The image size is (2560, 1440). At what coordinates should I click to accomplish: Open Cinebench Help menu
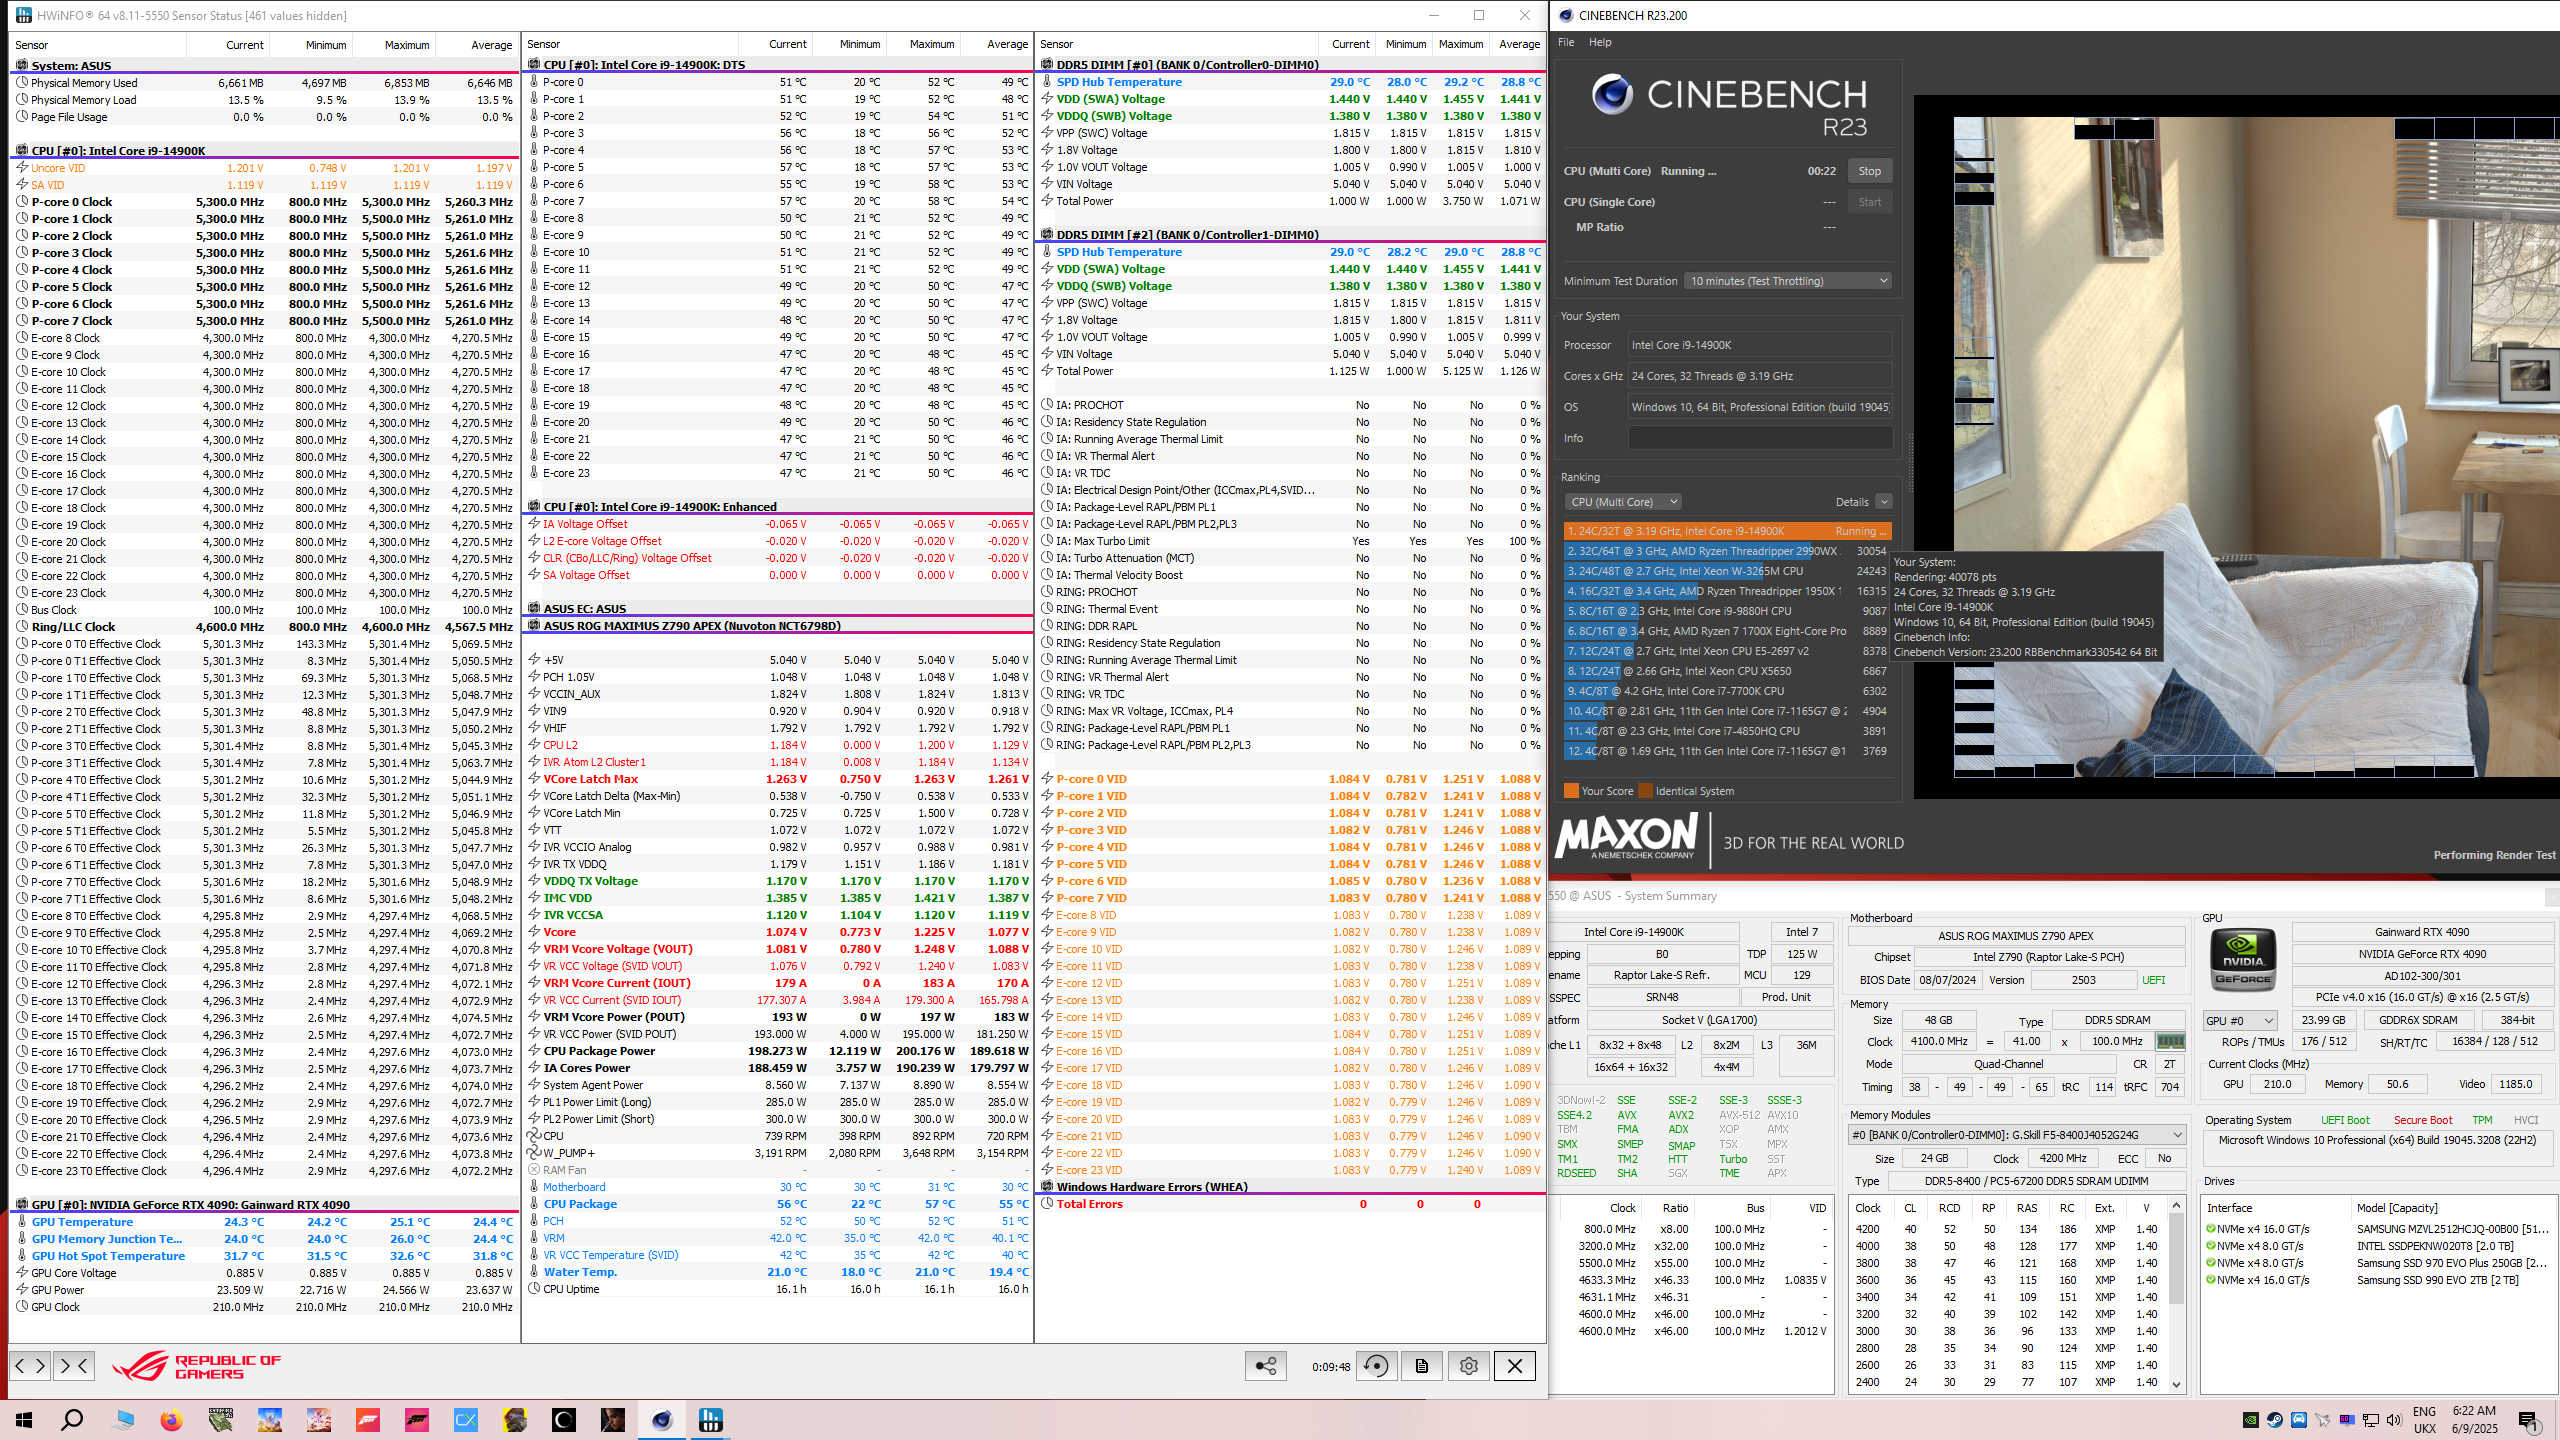tap(1600, 42)
